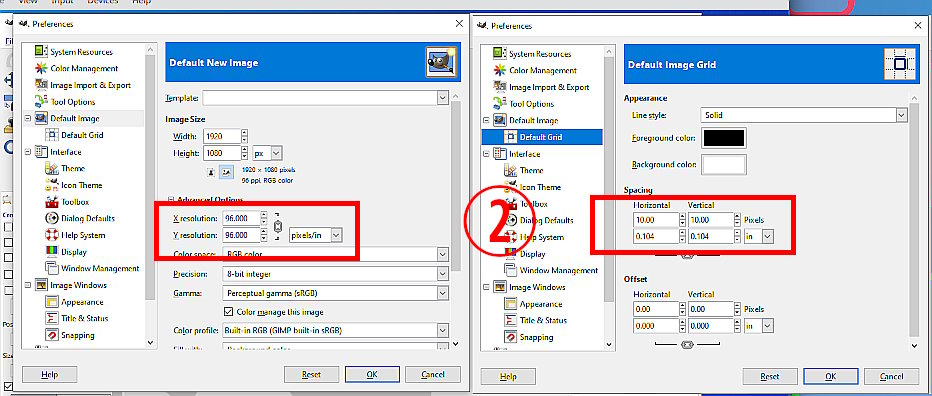This screenshot has height=396, width=932.
Task: Choose landscape orientation button
Action: tap(226, 172)
